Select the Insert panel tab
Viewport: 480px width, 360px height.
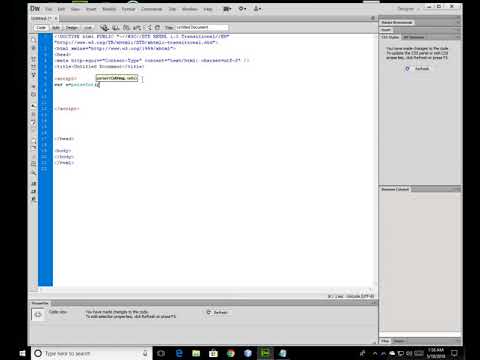coord(386,30)
